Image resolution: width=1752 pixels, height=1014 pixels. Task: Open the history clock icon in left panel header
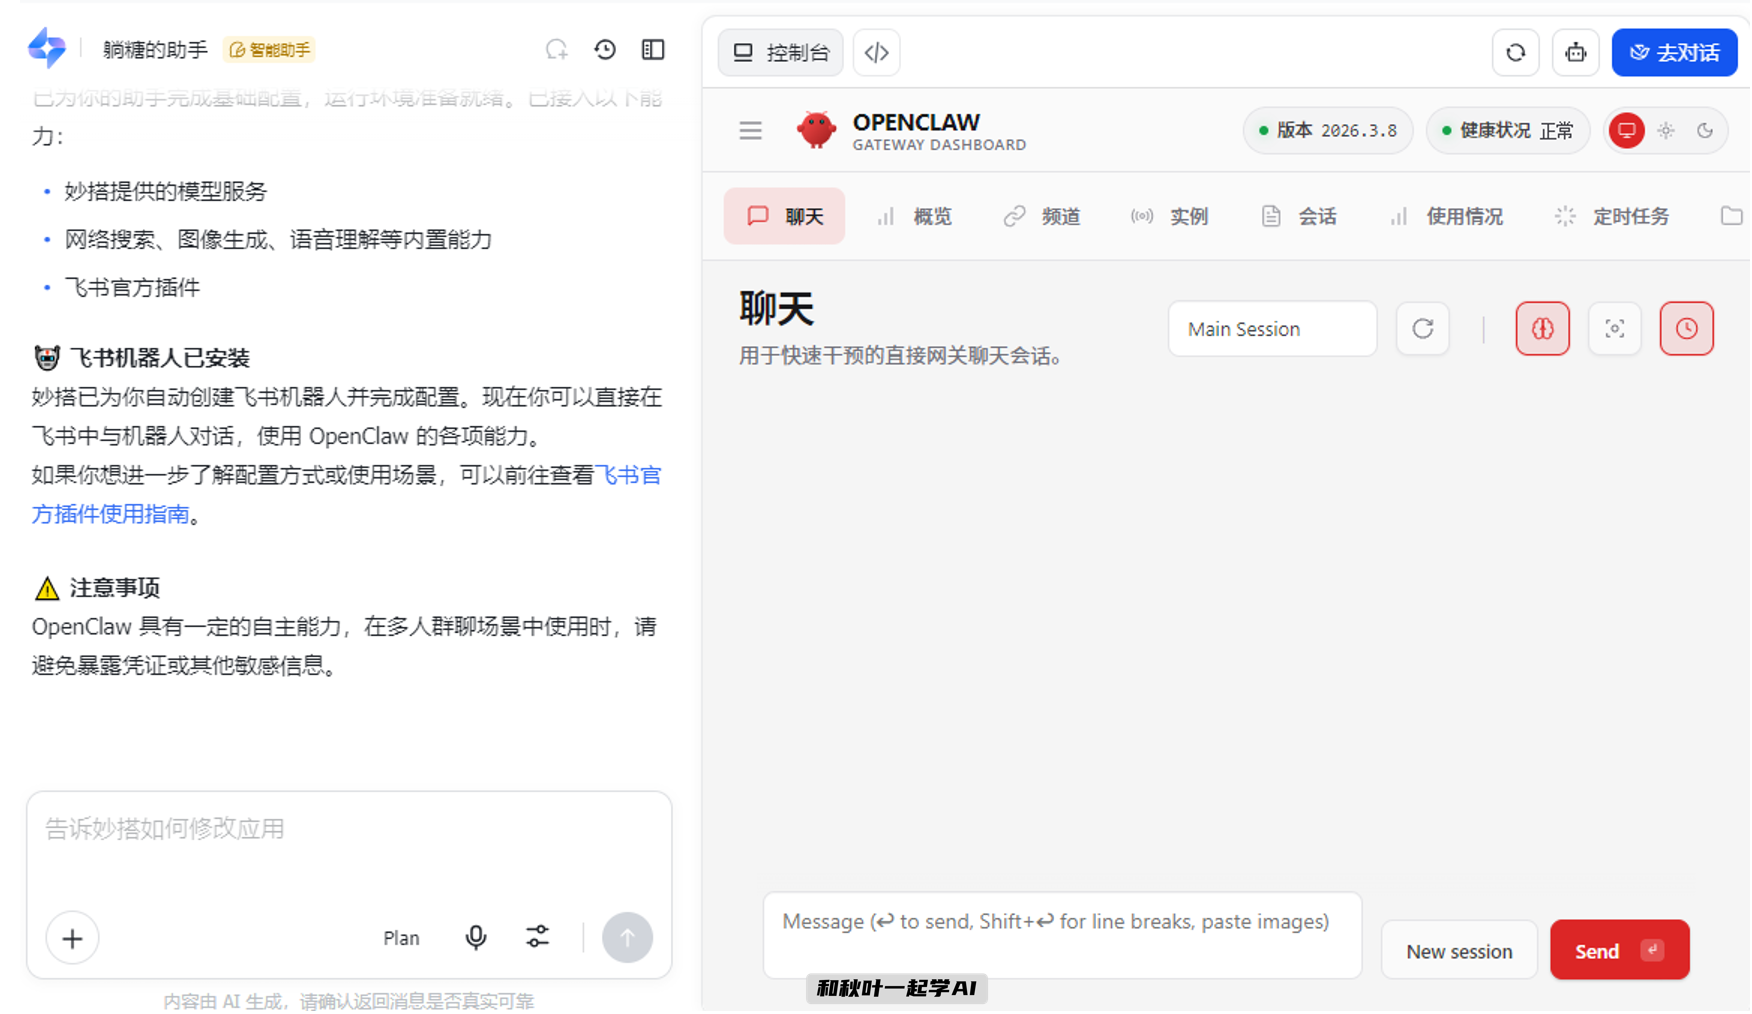click(x=605, y=49)
